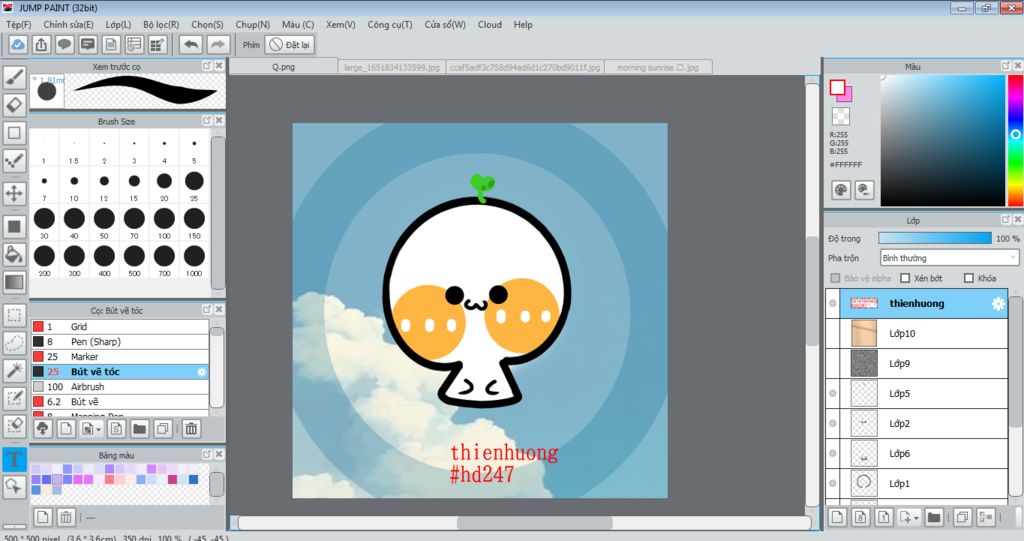Click the speech bubble toolbar icon
Image resolution: width=1024 pixels, height=541 pixels.
coord(64,44)
